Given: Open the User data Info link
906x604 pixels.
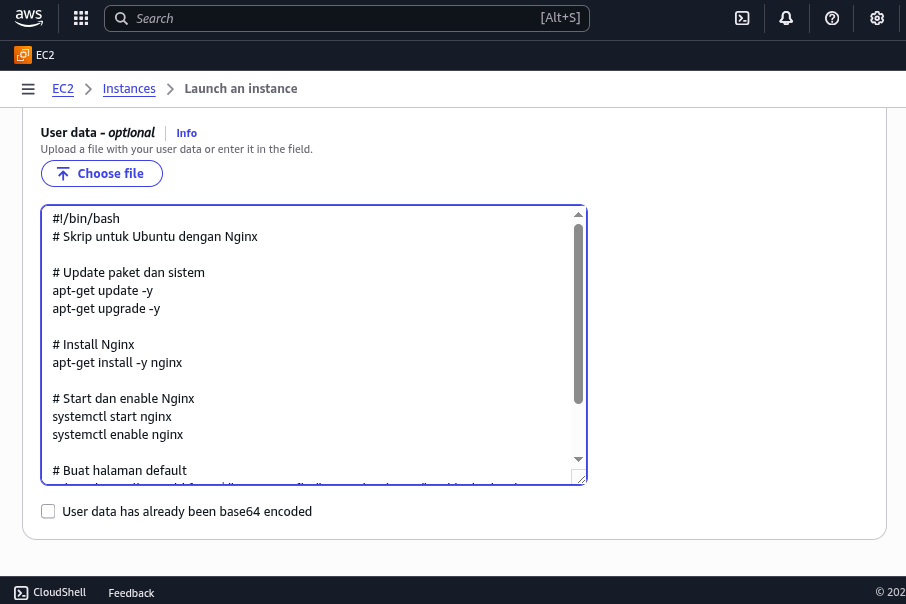Looking at the screenshot, I should coord(187,133).
